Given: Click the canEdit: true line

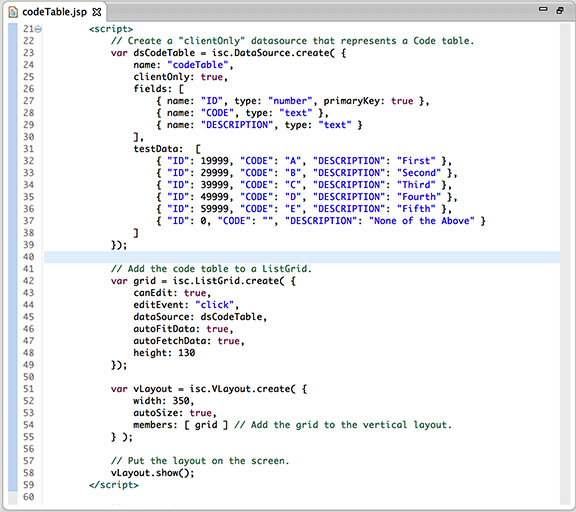Looking at the screenshot, I should 172,293.
